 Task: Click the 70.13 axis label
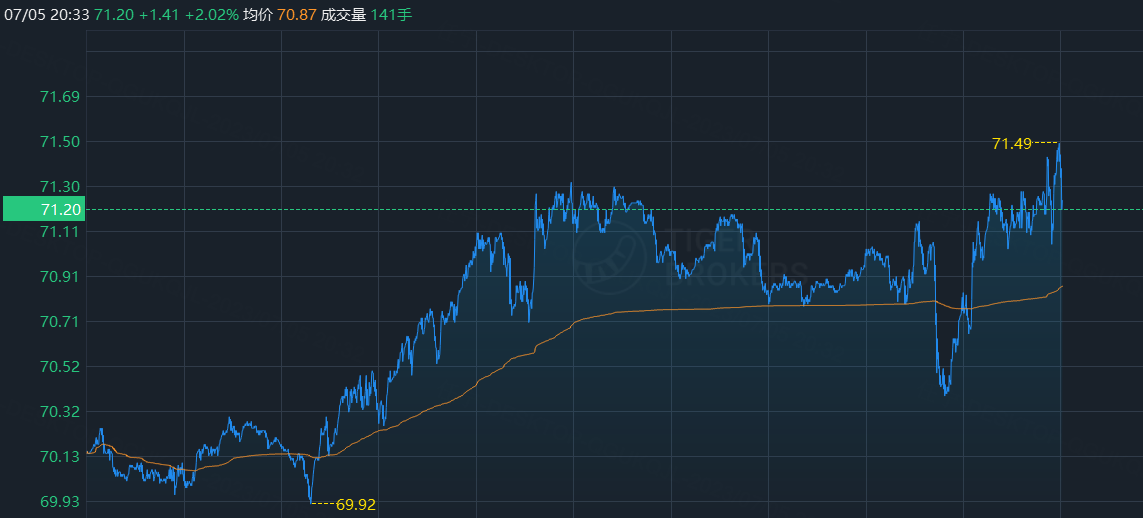point(60,457)
